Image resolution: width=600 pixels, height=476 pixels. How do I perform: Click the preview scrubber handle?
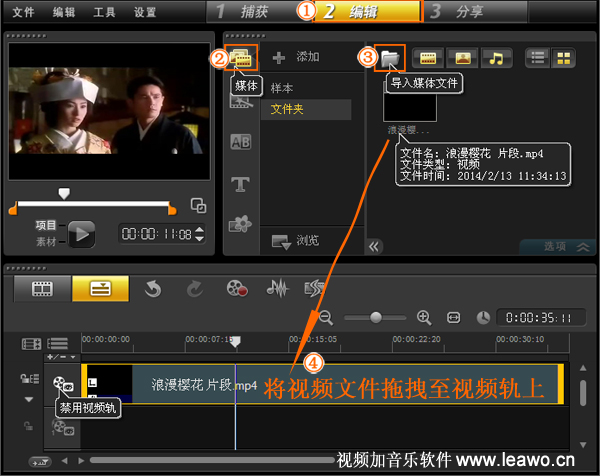(x=64, y=193)
